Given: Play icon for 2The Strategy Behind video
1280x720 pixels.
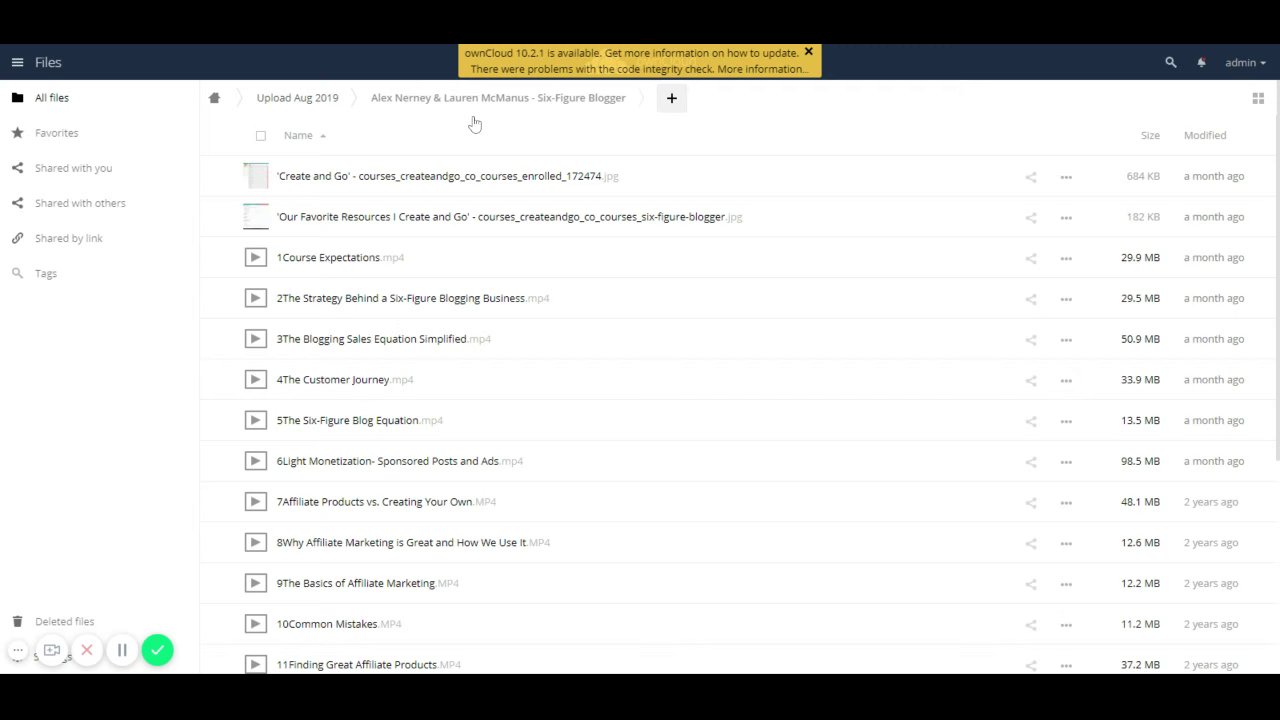Looking at the screenshot, I should point(256,298).
